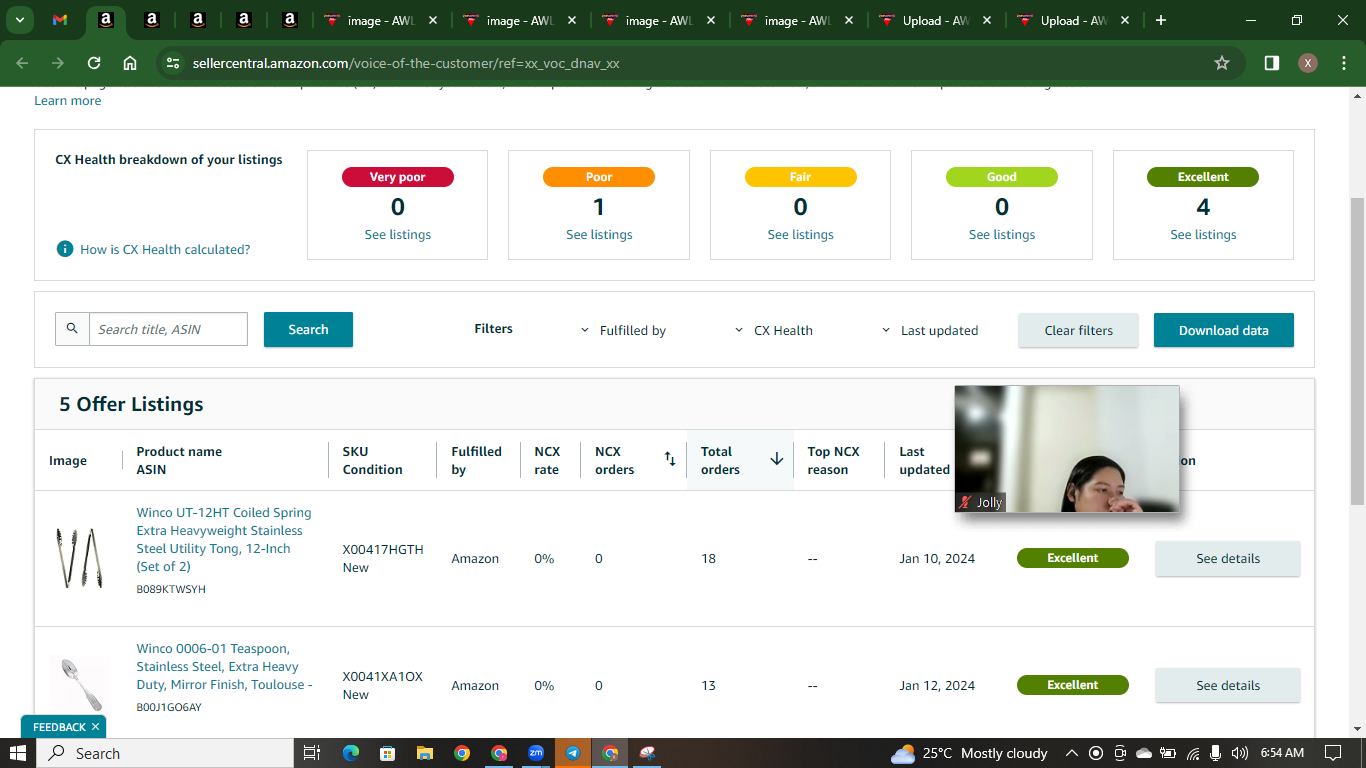Screen dimensions: 1366x768
Task: Open How is CX Health calculated
Action: (165, 249)
